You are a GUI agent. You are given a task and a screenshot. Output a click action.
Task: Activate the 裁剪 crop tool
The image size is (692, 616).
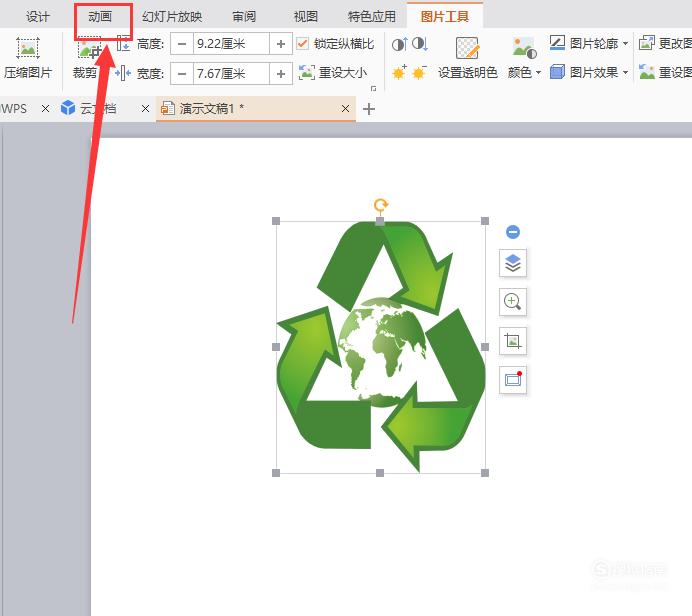pos(86,59)
